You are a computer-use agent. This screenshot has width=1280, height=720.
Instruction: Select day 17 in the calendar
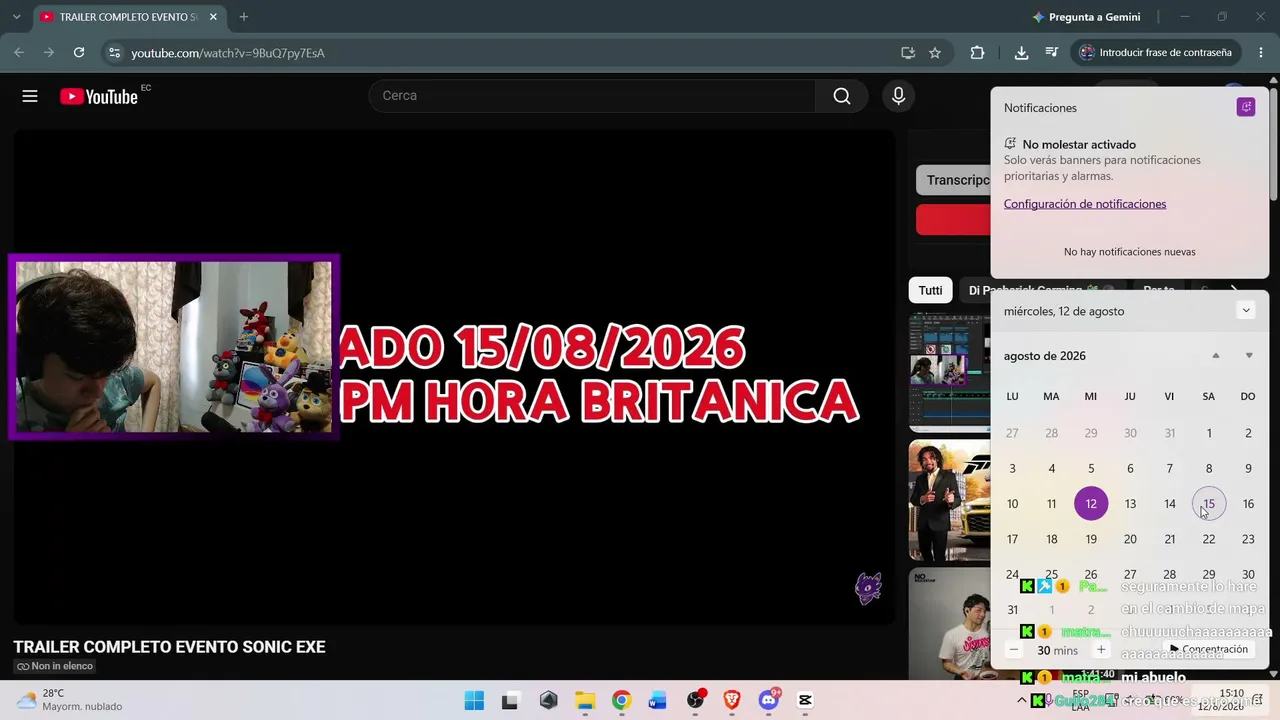[1012, 539]
